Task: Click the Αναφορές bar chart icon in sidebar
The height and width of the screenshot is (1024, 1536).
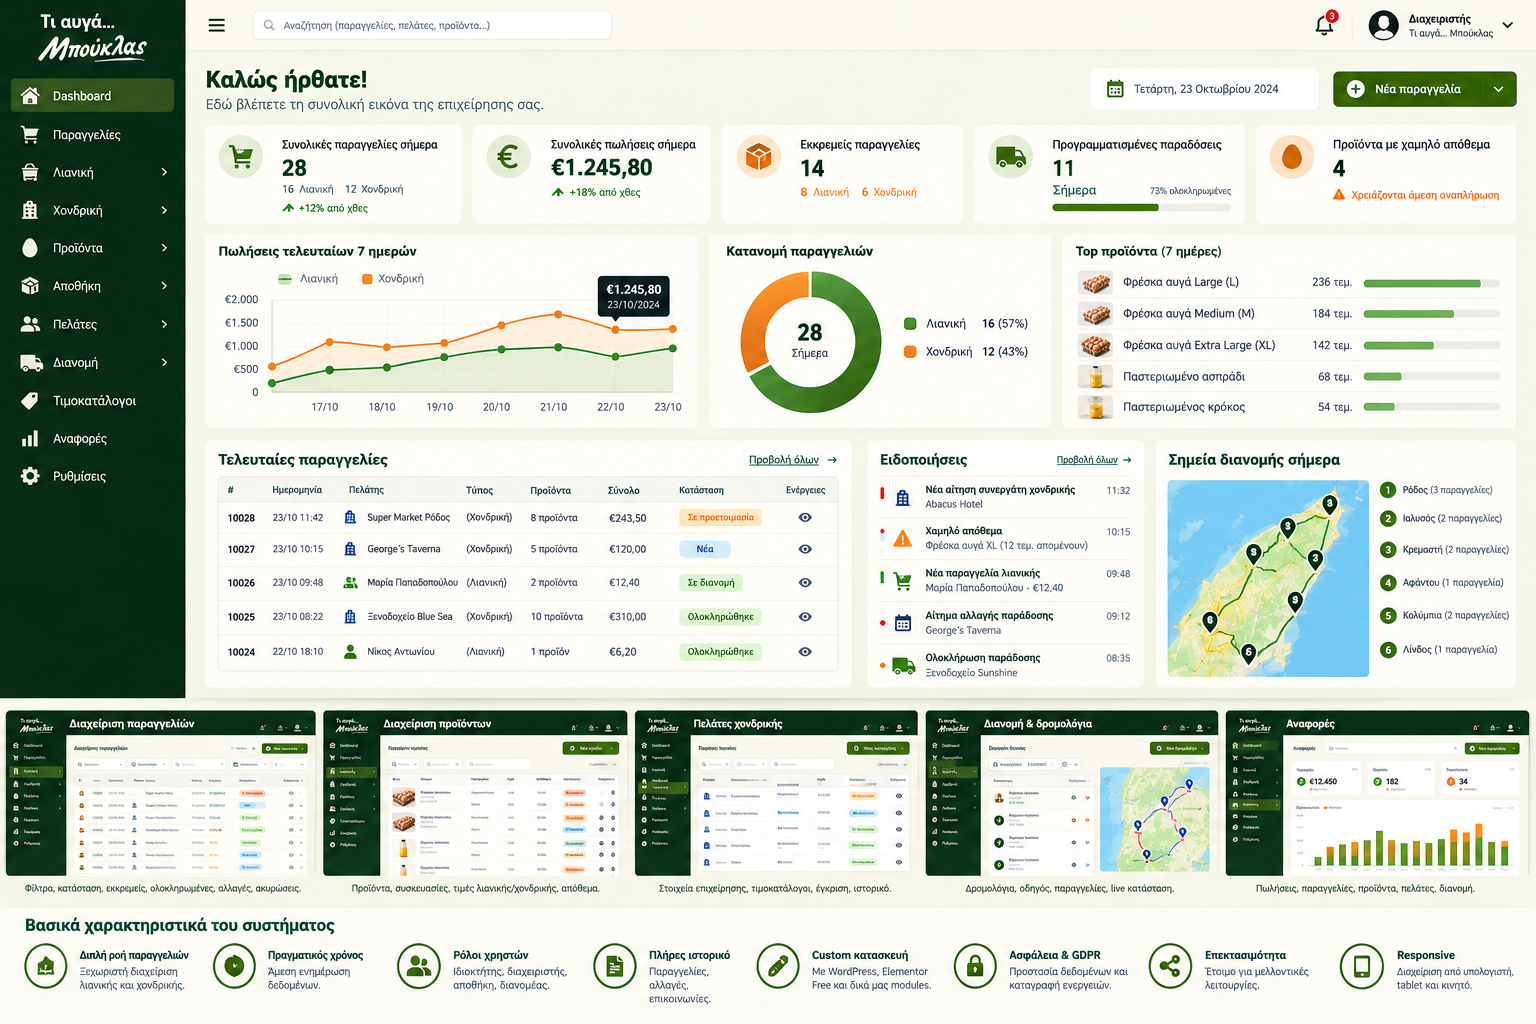Action: (x=31, y=438)
